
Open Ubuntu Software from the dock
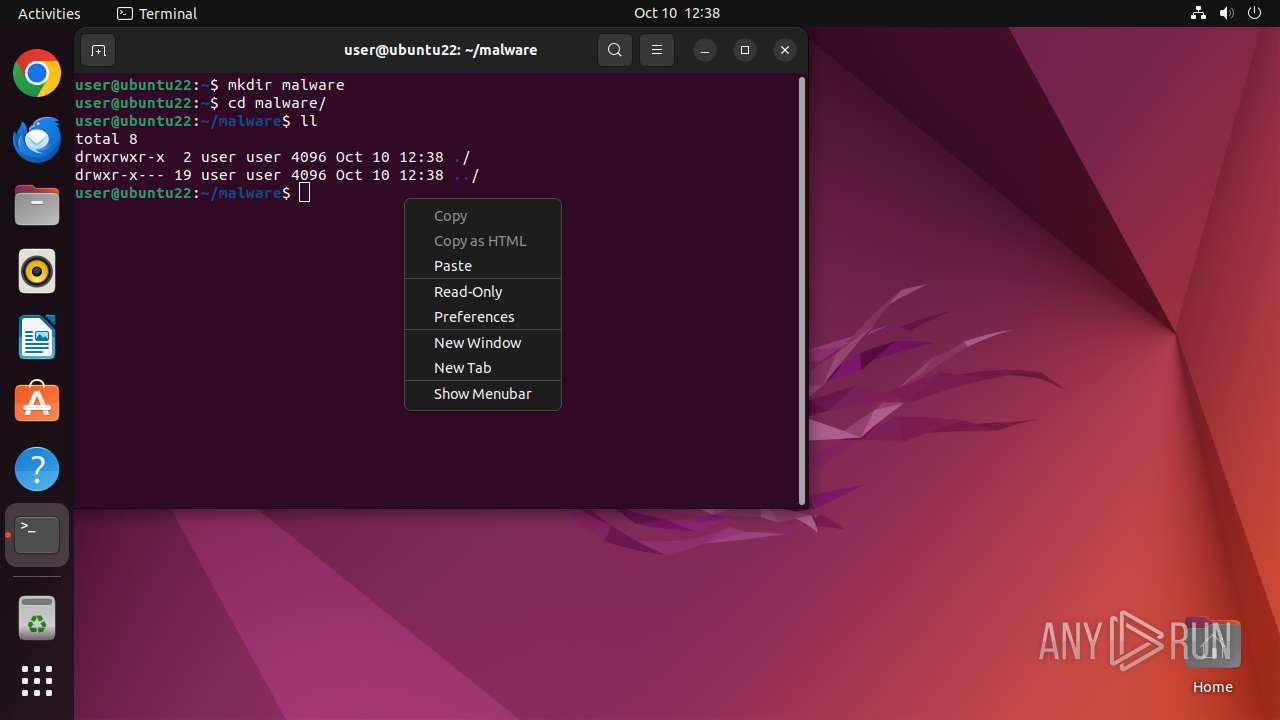37,403
